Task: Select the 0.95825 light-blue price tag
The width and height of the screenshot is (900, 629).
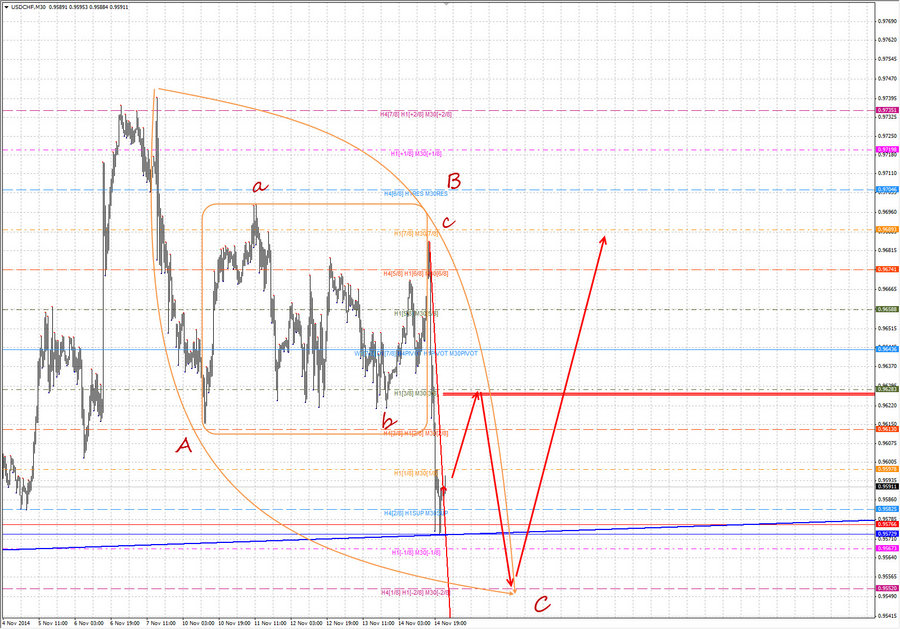Action: [887, 509]
